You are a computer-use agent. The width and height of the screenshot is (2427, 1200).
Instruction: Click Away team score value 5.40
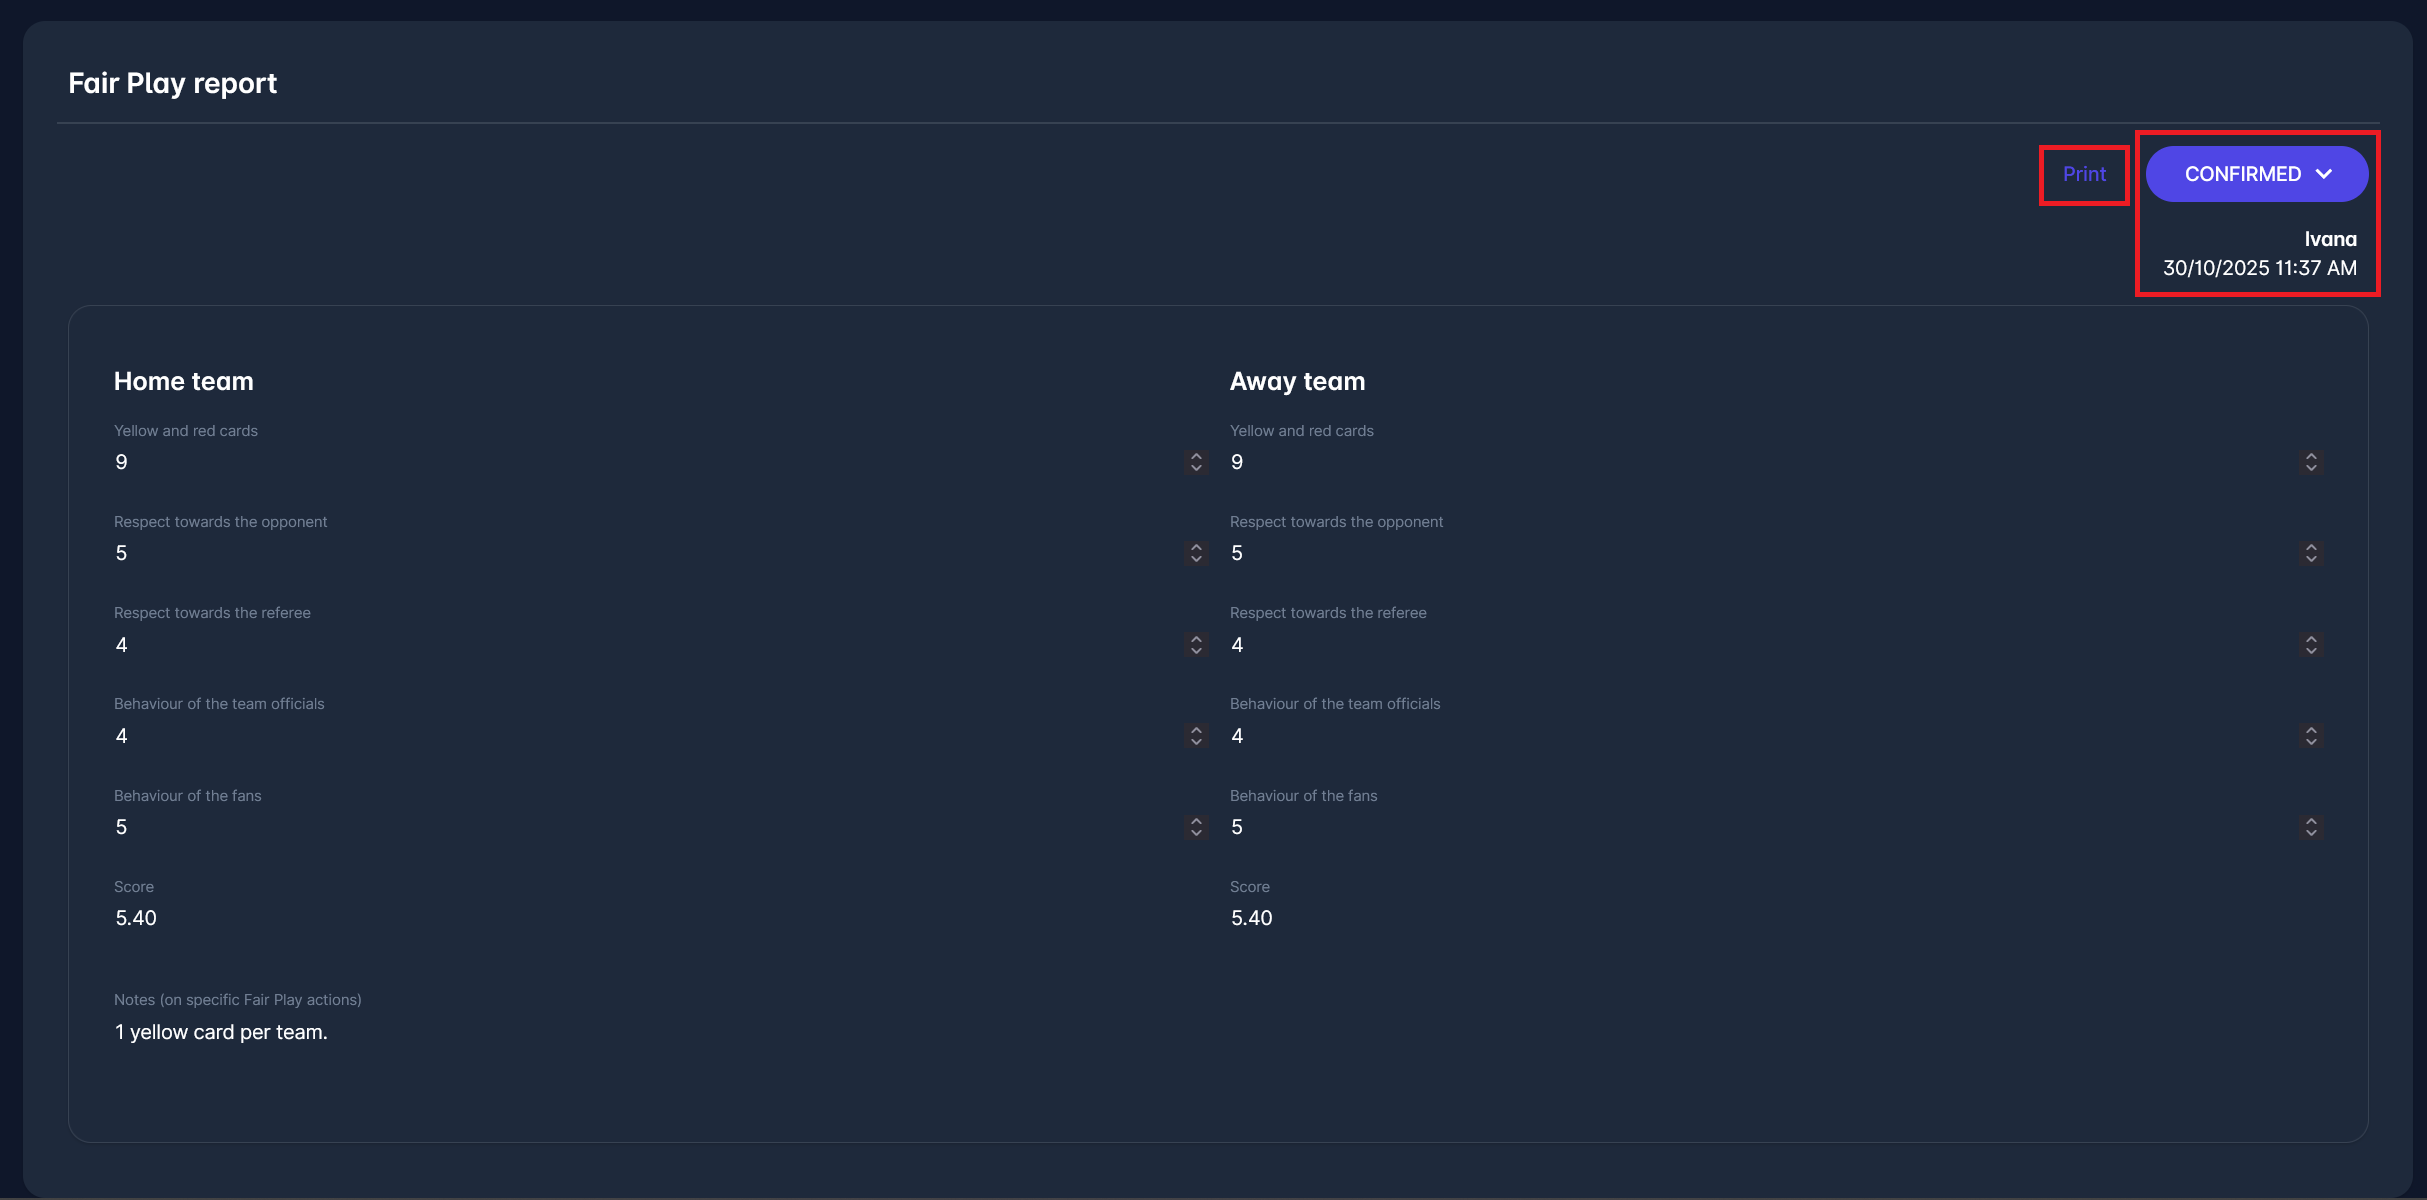click(x=1252, y=918)
